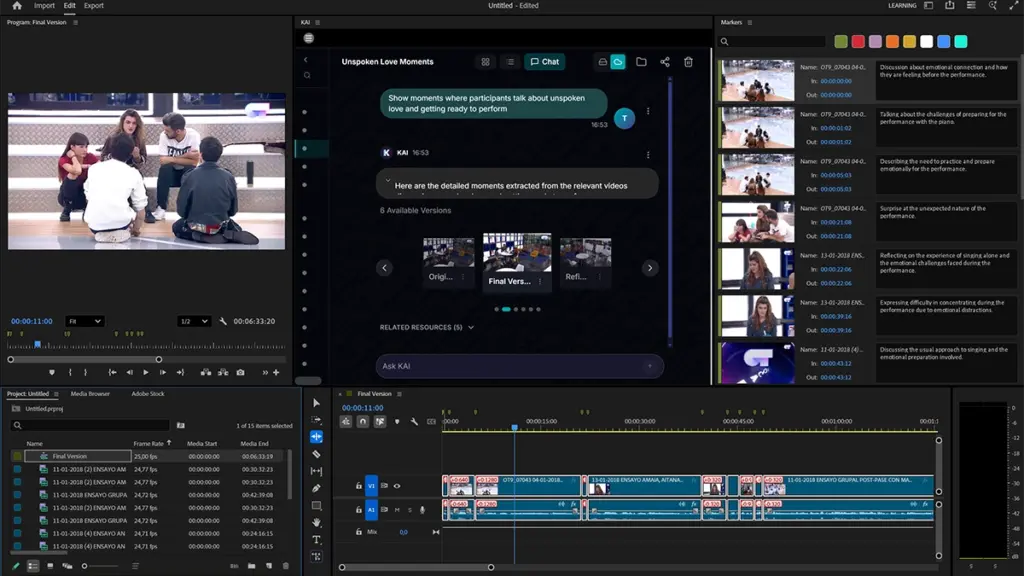Switch to the Media Browser tab
The height and width of the screenshot is (576, 1024).
(90, 394)
